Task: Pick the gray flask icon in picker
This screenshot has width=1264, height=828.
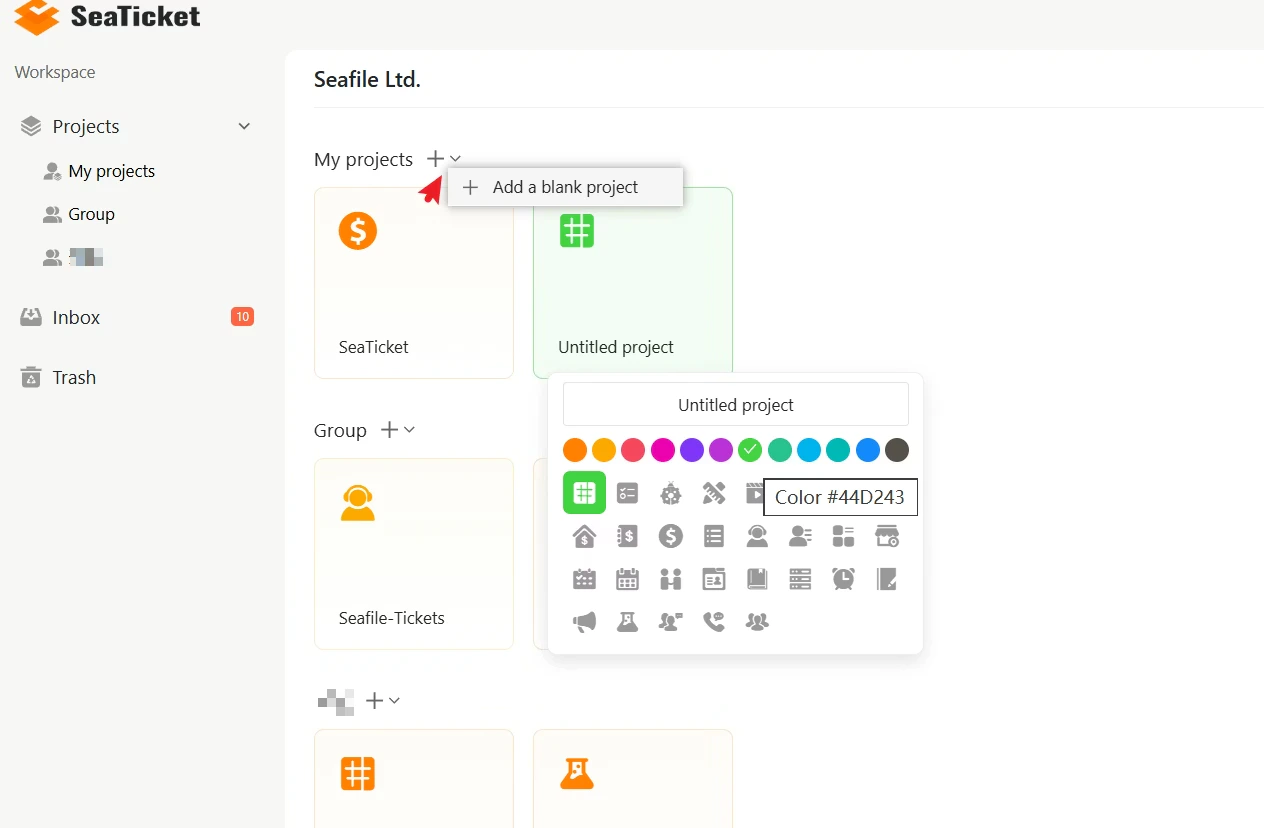Action: click(627, 621)
